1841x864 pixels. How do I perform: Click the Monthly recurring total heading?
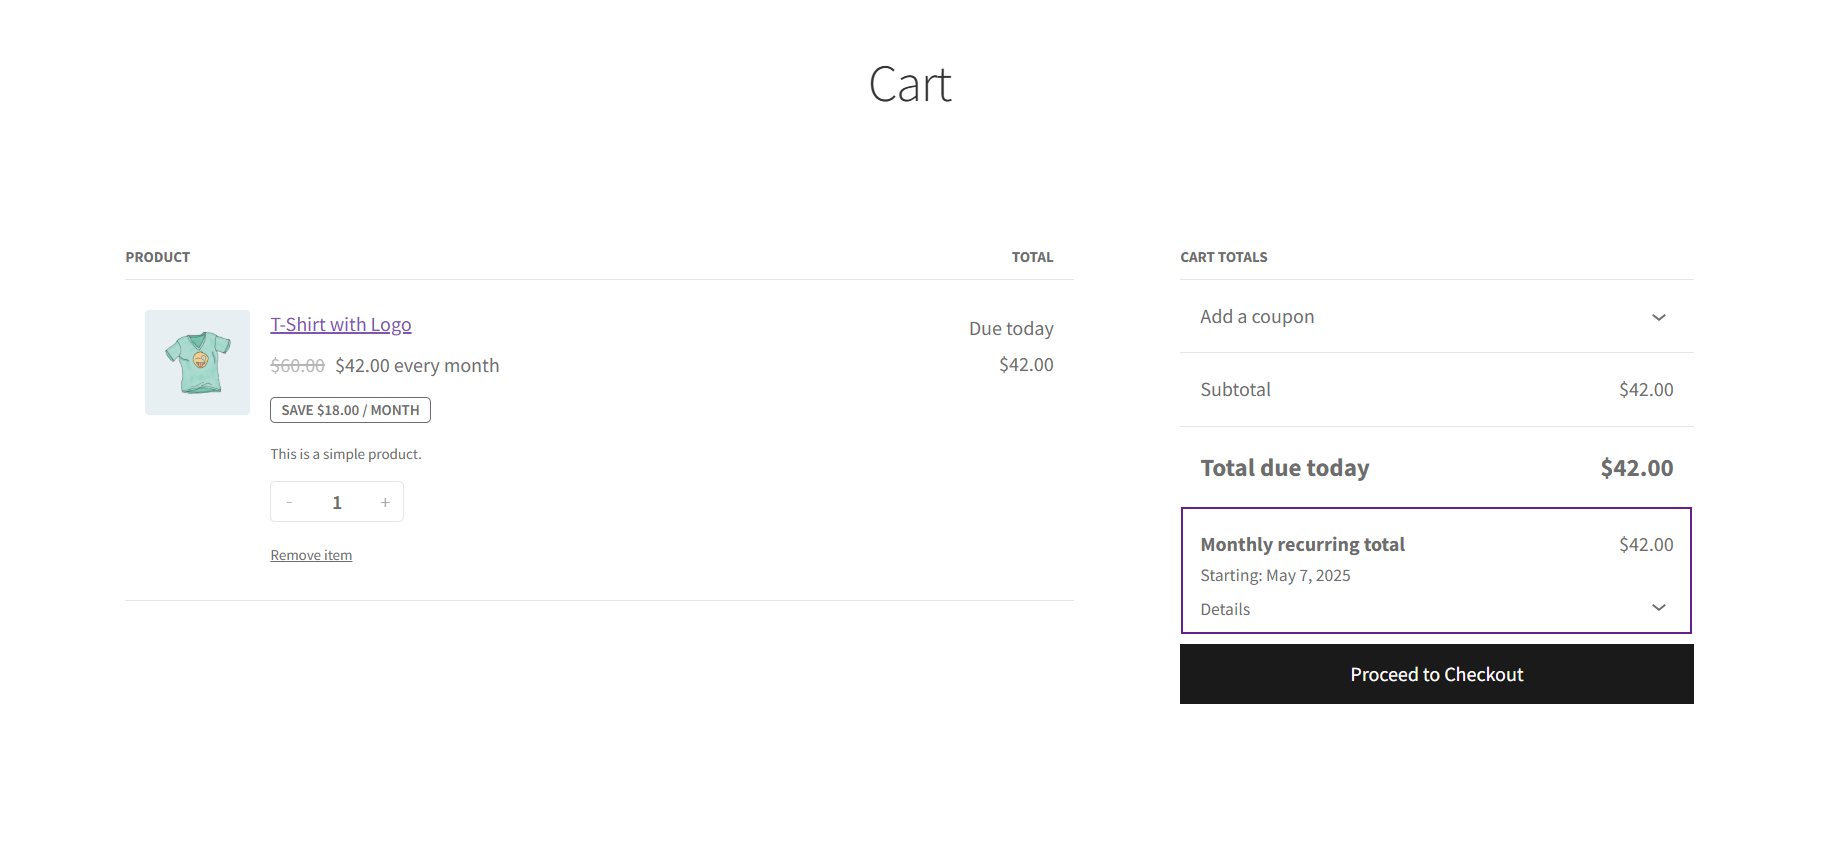[x=1302, y=545]
